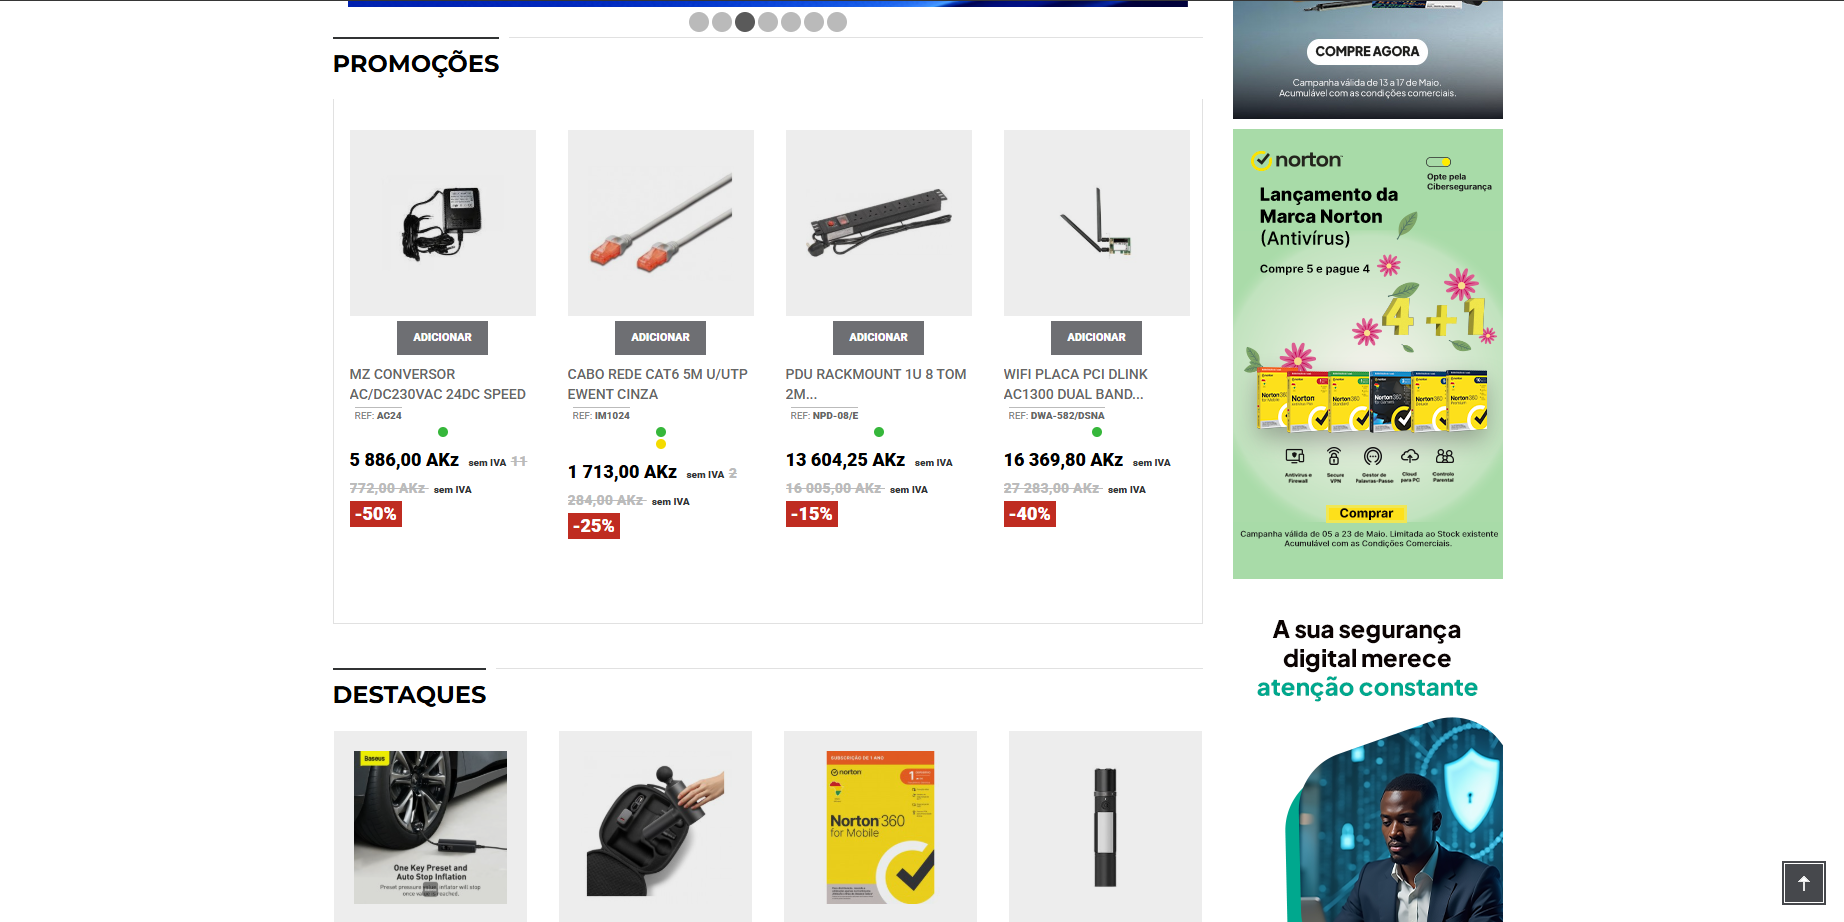
Task: Click the scroll-to-top arrow icon
Action: pos(1804,883)
